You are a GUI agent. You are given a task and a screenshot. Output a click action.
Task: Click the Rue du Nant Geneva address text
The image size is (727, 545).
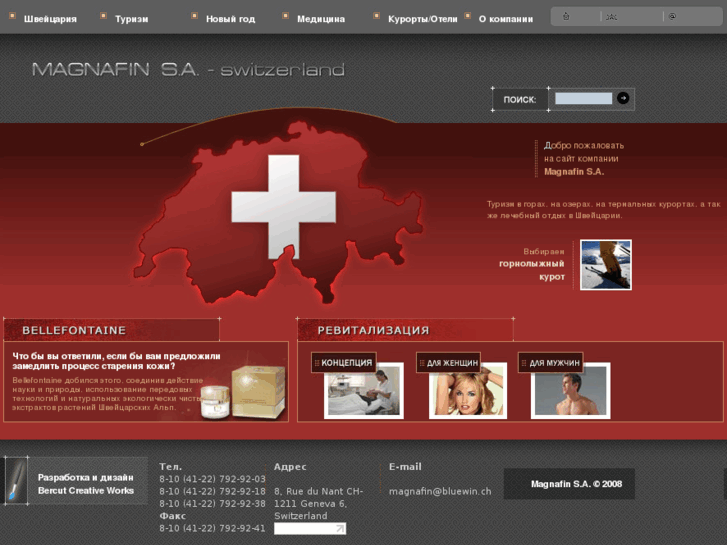pyautogui.click(x=319, y=503)
